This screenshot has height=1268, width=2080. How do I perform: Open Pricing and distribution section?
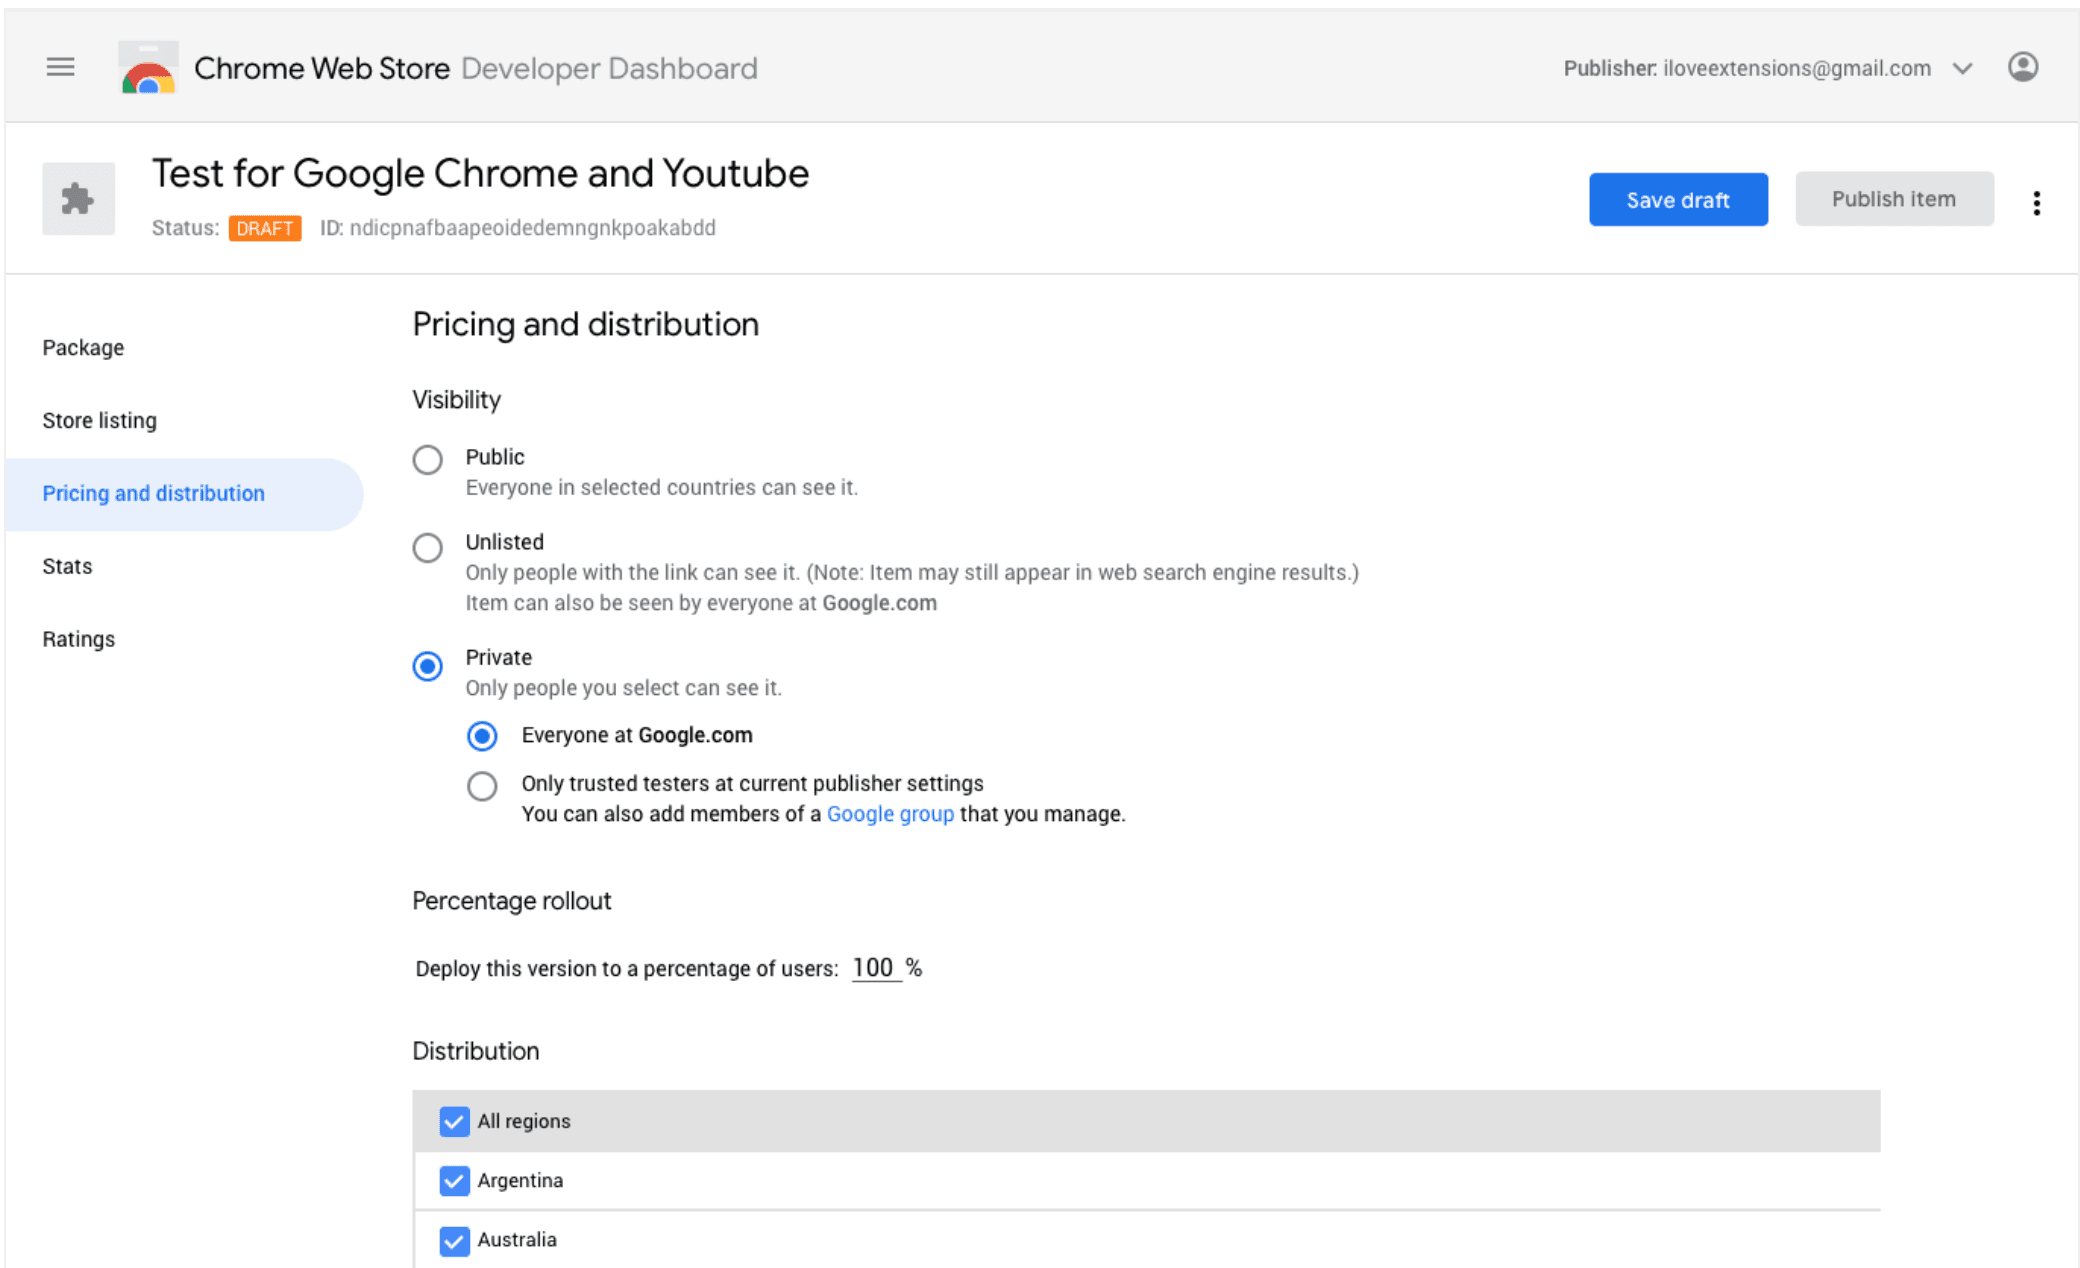(x=184, y=494)
